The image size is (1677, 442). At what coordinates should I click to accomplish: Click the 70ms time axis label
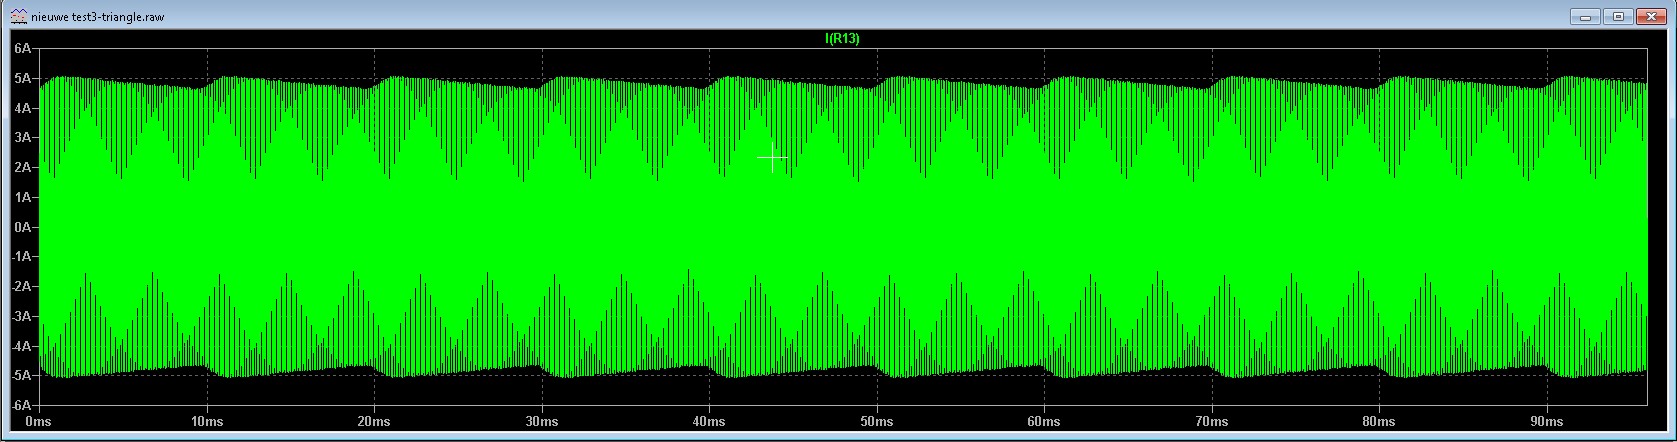(1212, 423)
